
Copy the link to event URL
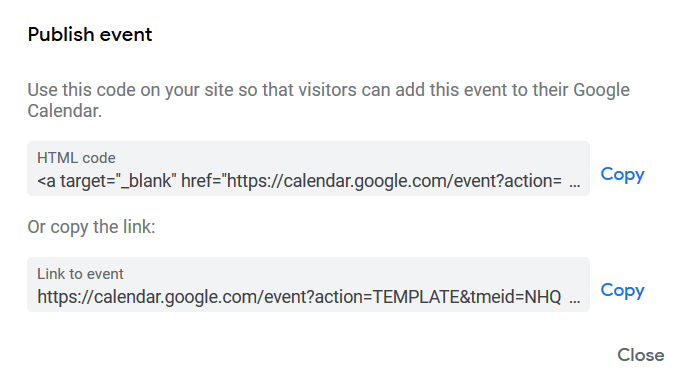622,290
